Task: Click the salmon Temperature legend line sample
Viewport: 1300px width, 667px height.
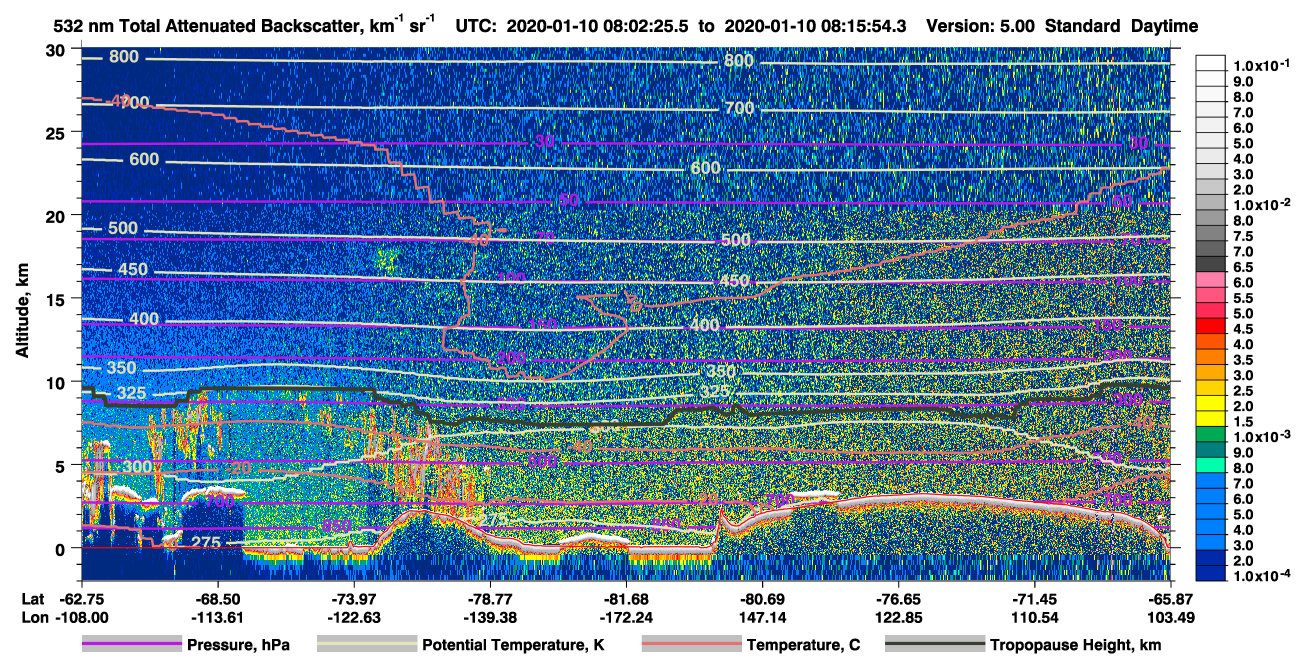Action: 691,645
